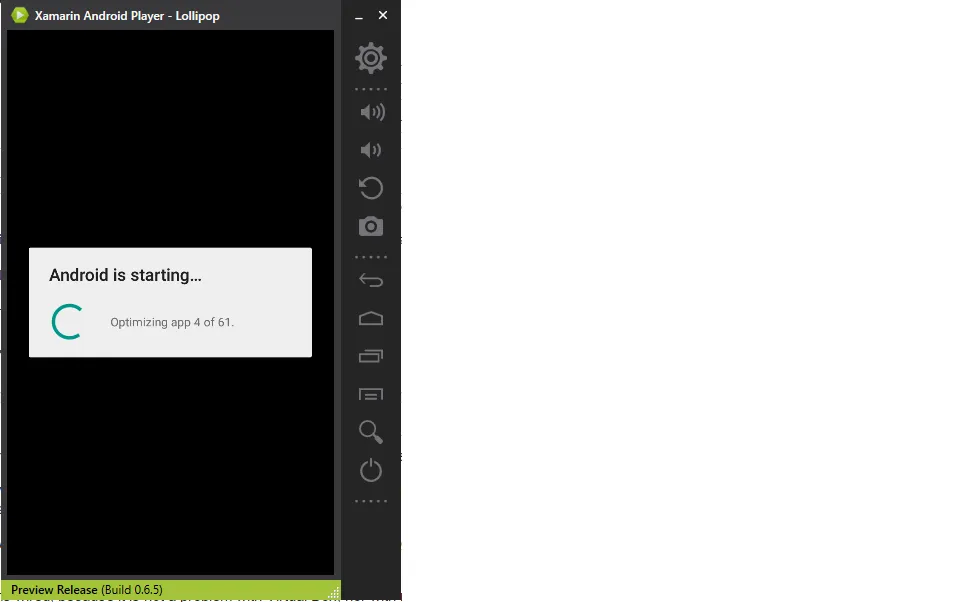Minimize the Xamarin Android Player window
The image size is (960, 602).
tap(359, 16)
